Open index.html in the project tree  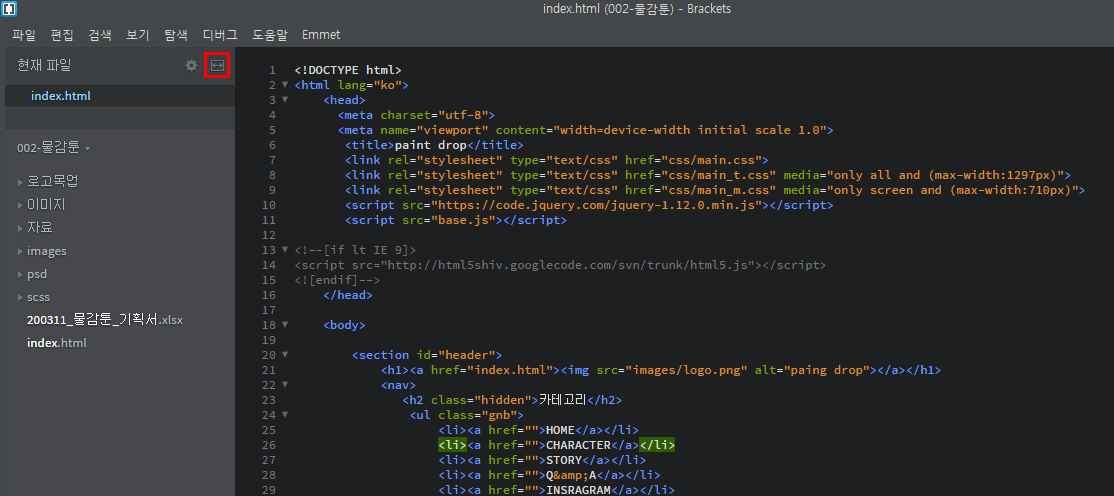coord(56,343)
